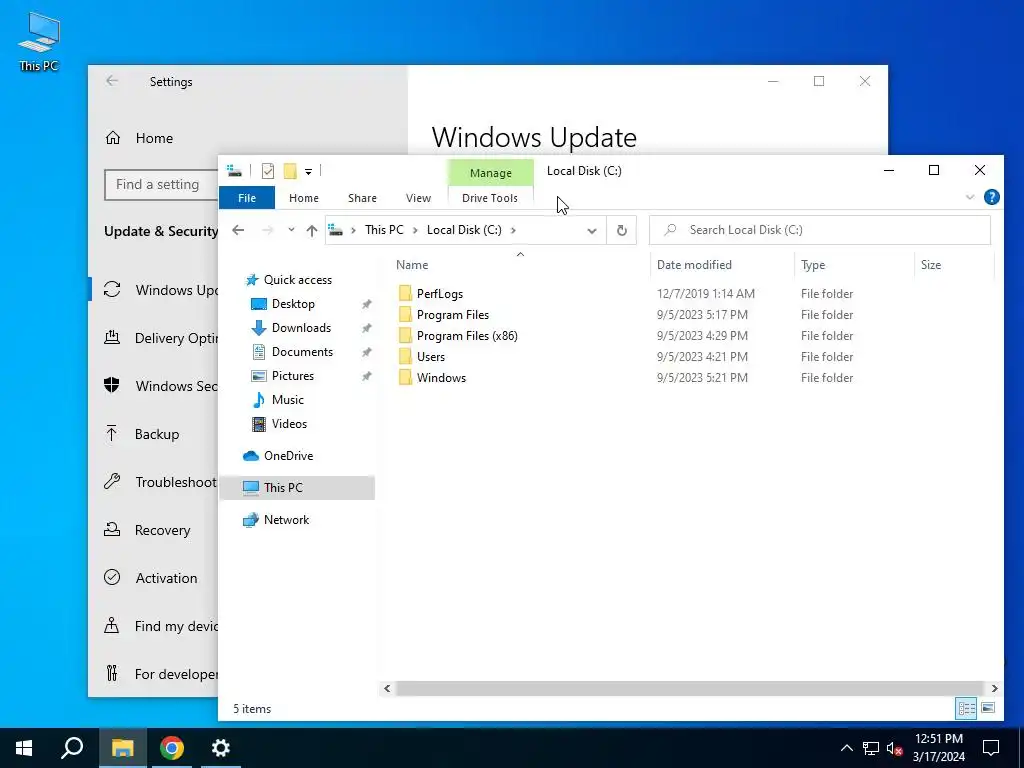
Task: Switch to the Home ribbon tab
Action: (x=304, y=198)
